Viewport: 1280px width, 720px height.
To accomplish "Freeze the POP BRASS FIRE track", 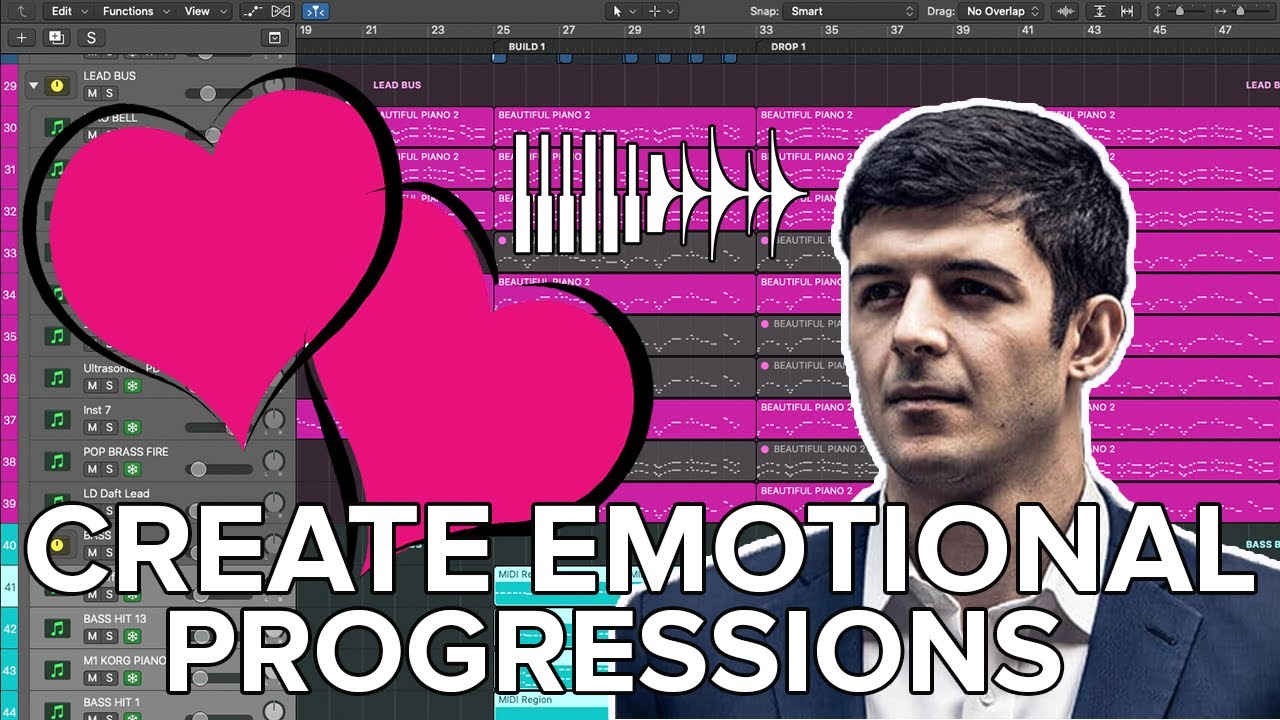I will [x=132, y=469].
